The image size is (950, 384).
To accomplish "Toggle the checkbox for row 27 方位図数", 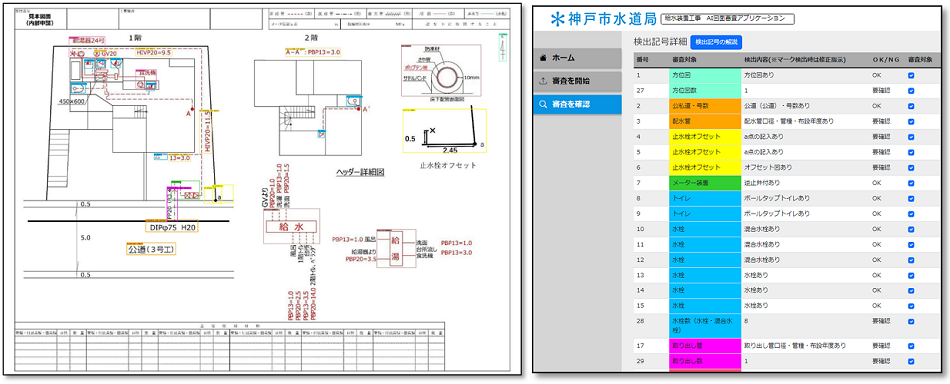I will tap(911, 91).
